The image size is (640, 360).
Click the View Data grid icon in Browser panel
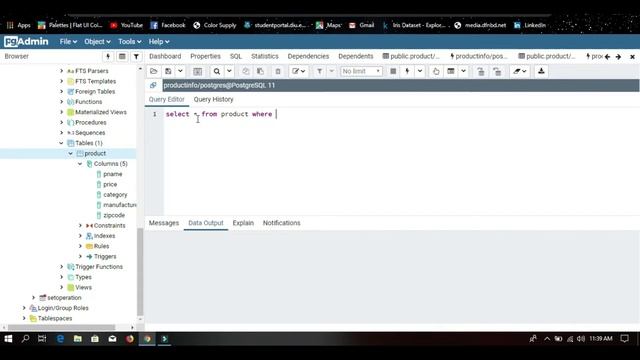pos(122,56)
